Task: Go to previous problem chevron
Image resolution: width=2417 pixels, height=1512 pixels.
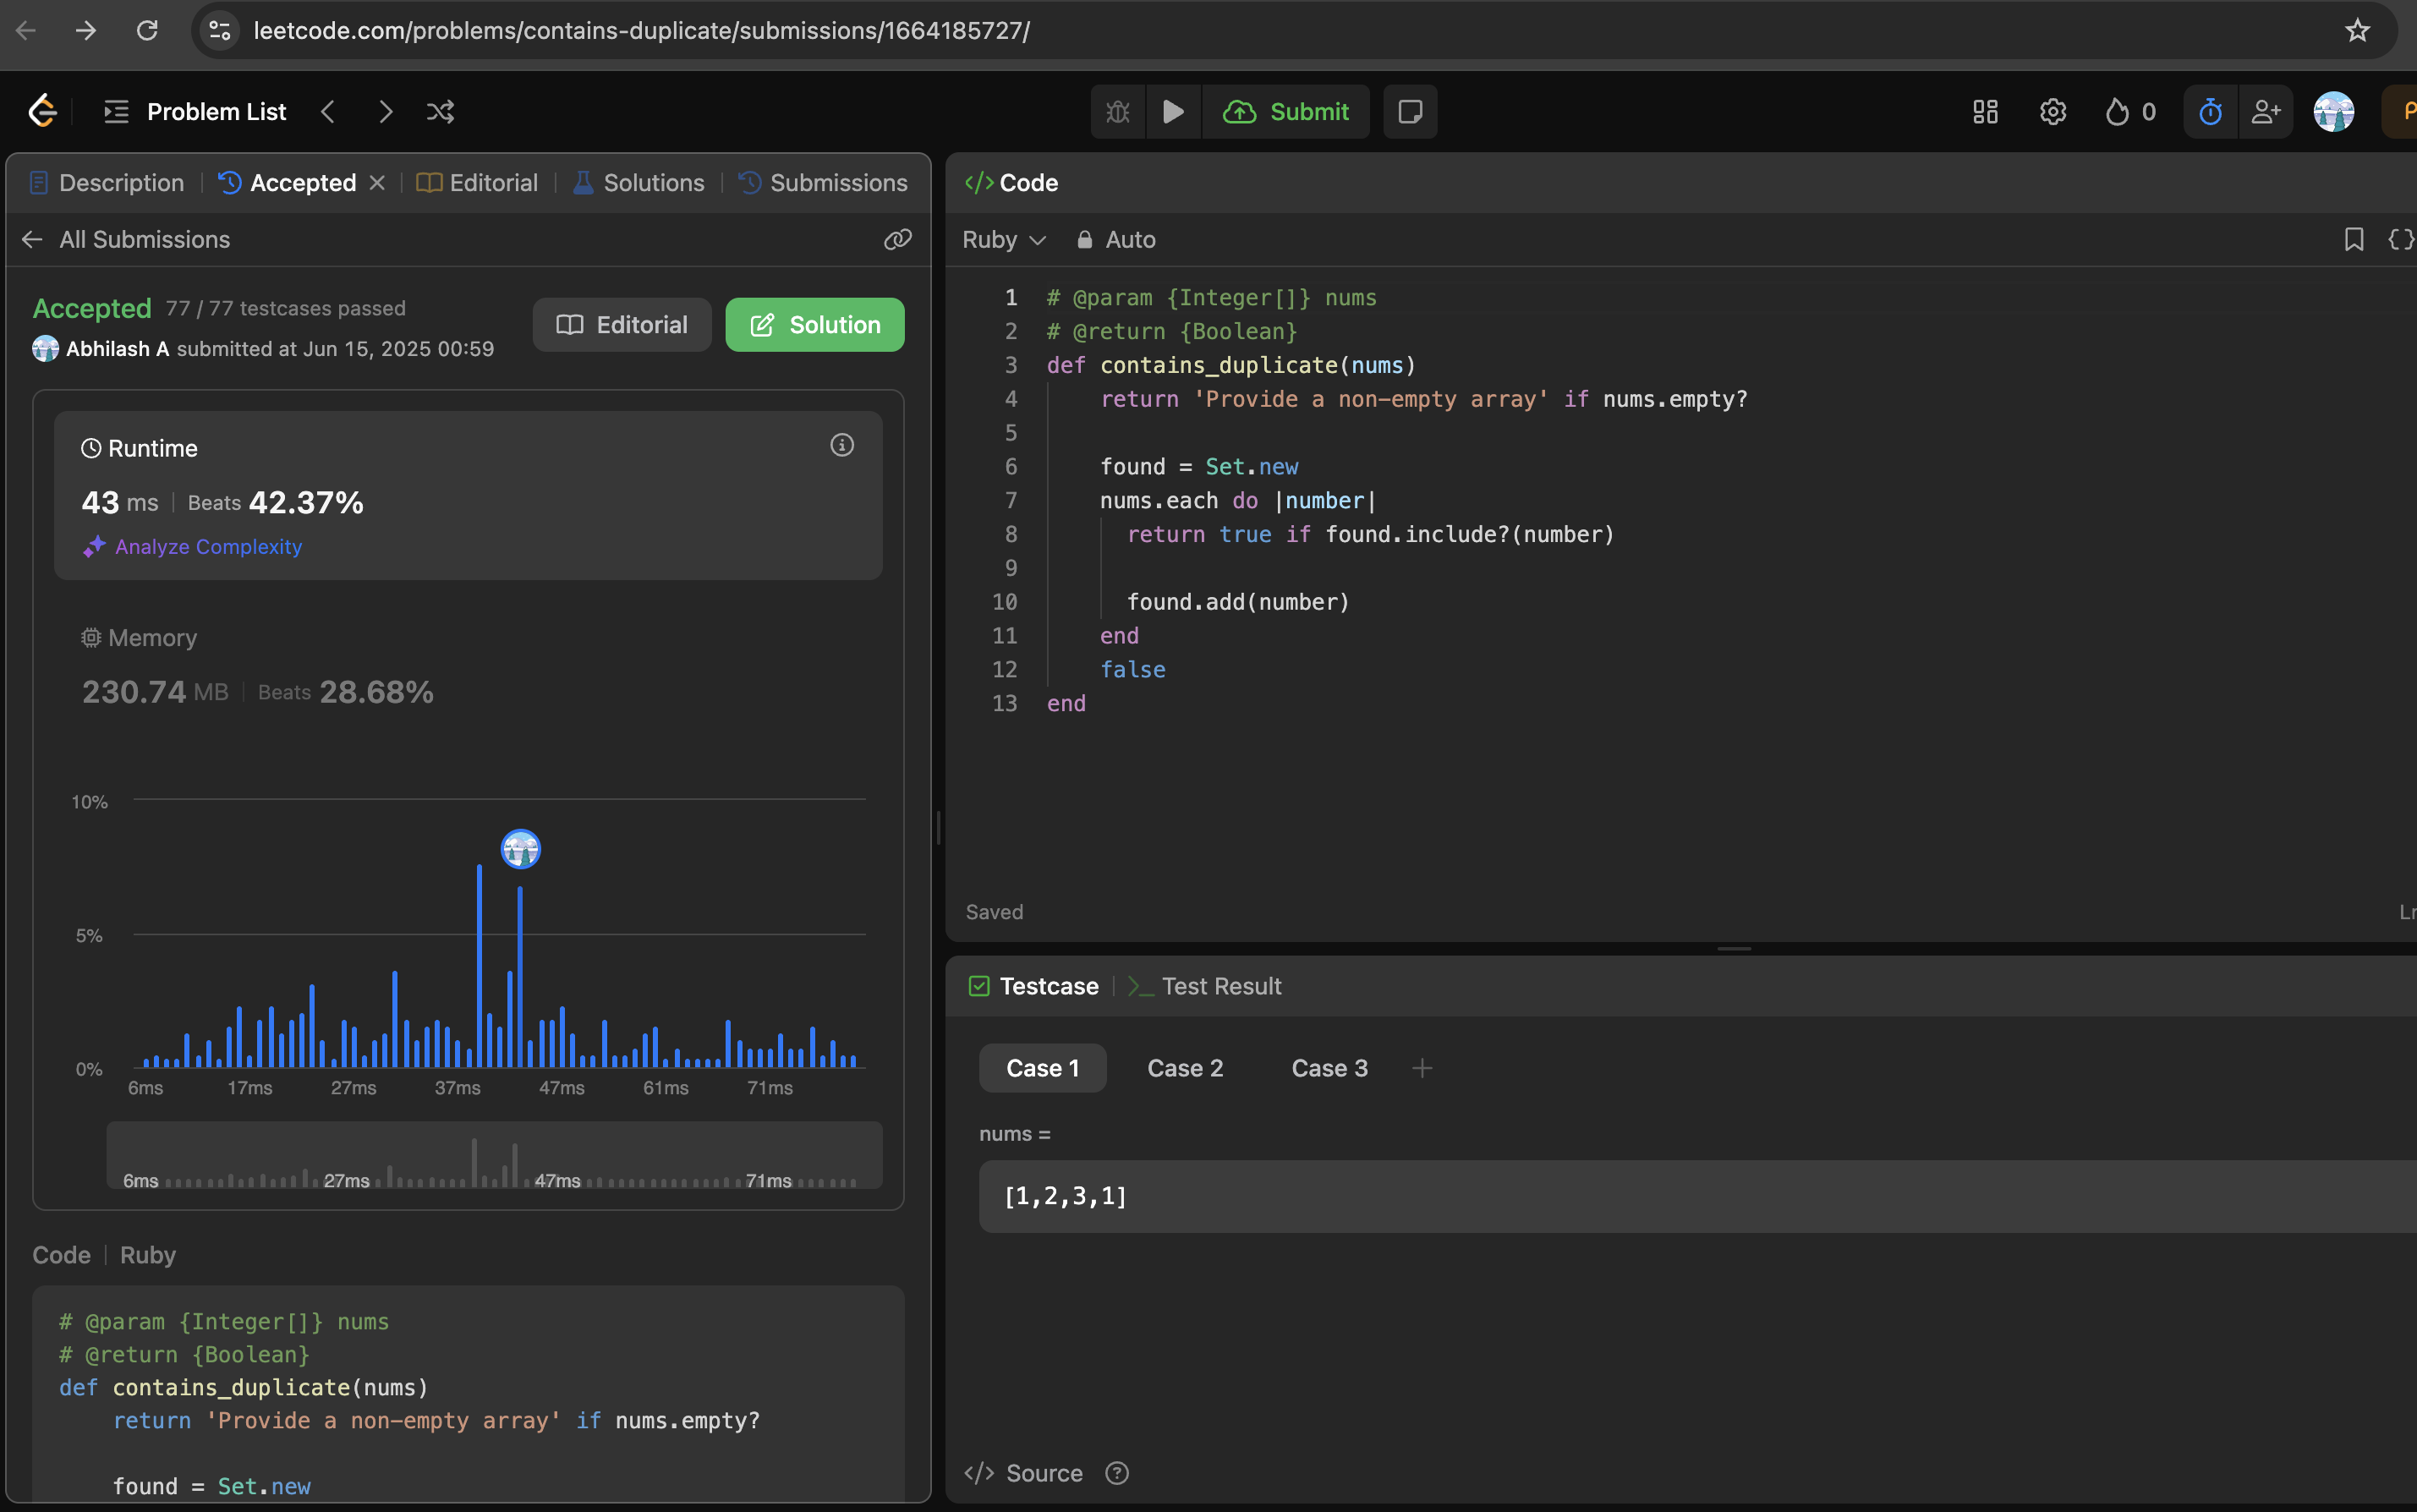Action: [x=328, y=112]
